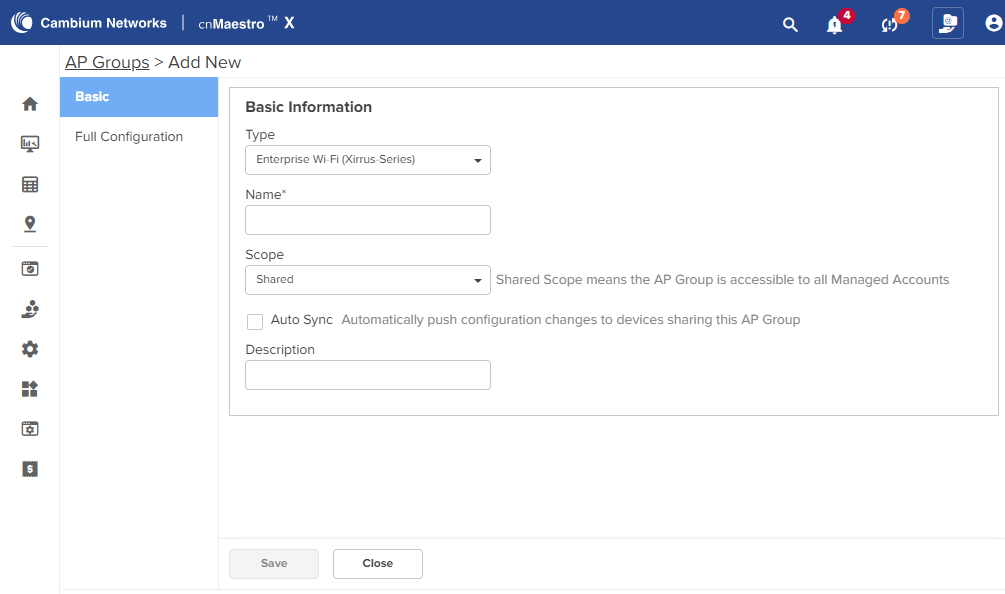
Task: Open the window gear icon in the sidebar
Action: (x=29, y=429)
